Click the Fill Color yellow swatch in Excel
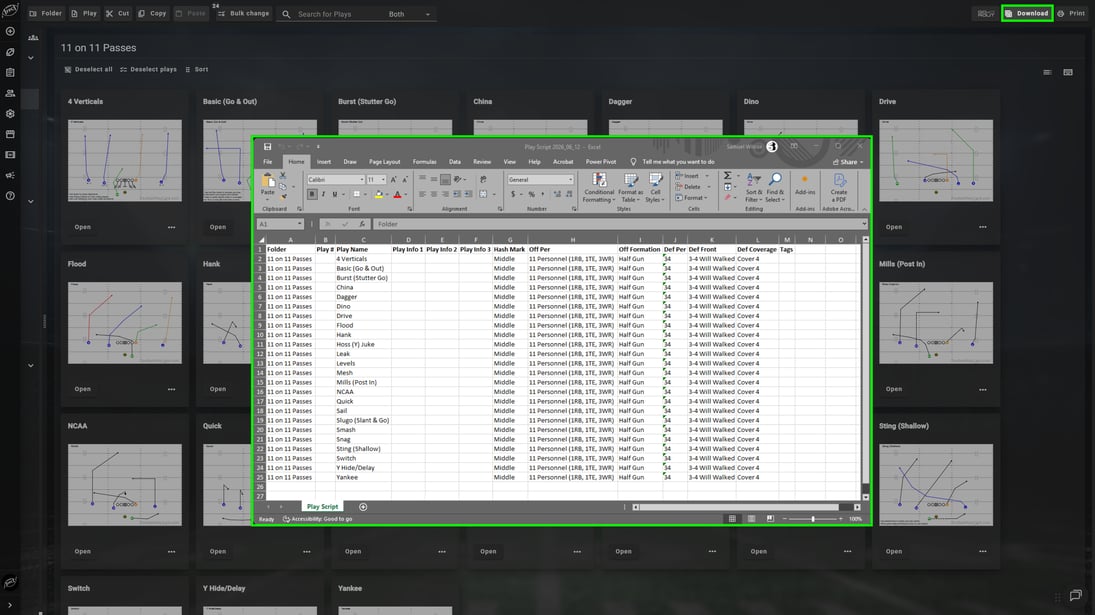The width and height of the screenshot is (1095, 615). 379,195
